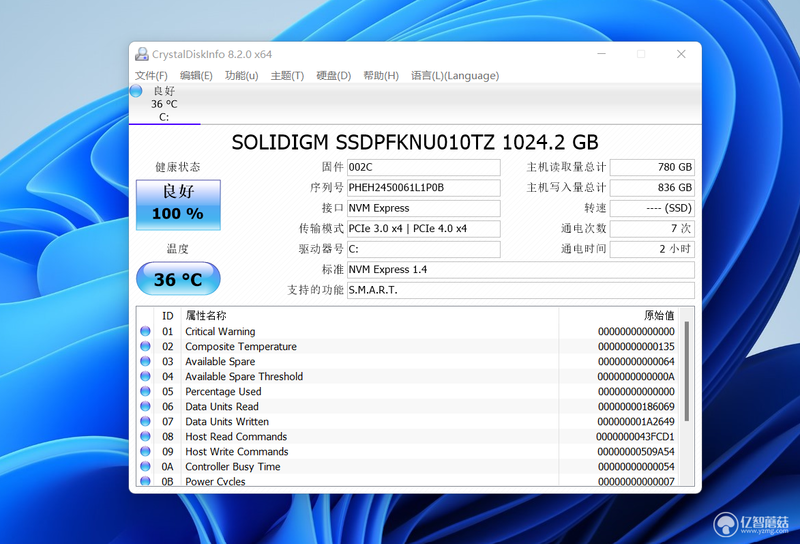
Task: Select the Host Write Commands attribute name
Action: click(237, 452)
